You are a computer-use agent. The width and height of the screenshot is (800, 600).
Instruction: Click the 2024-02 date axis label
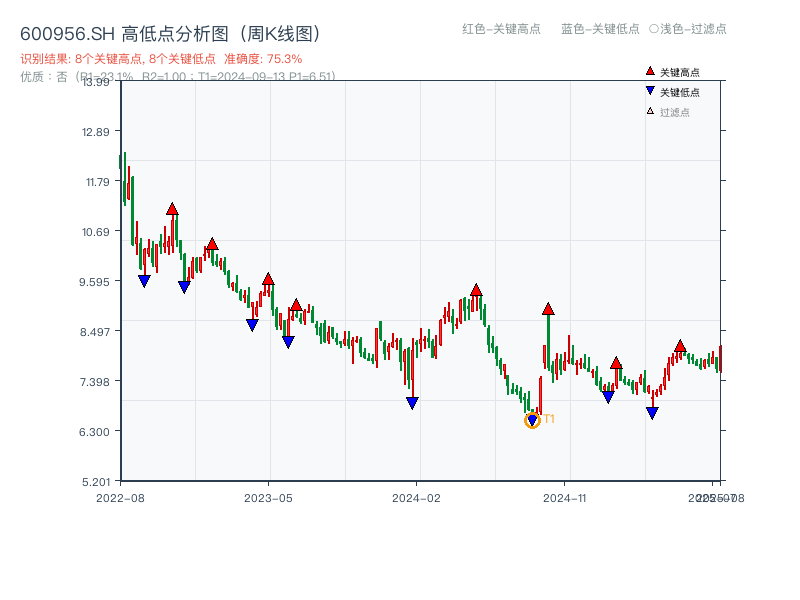coord(416,498)
